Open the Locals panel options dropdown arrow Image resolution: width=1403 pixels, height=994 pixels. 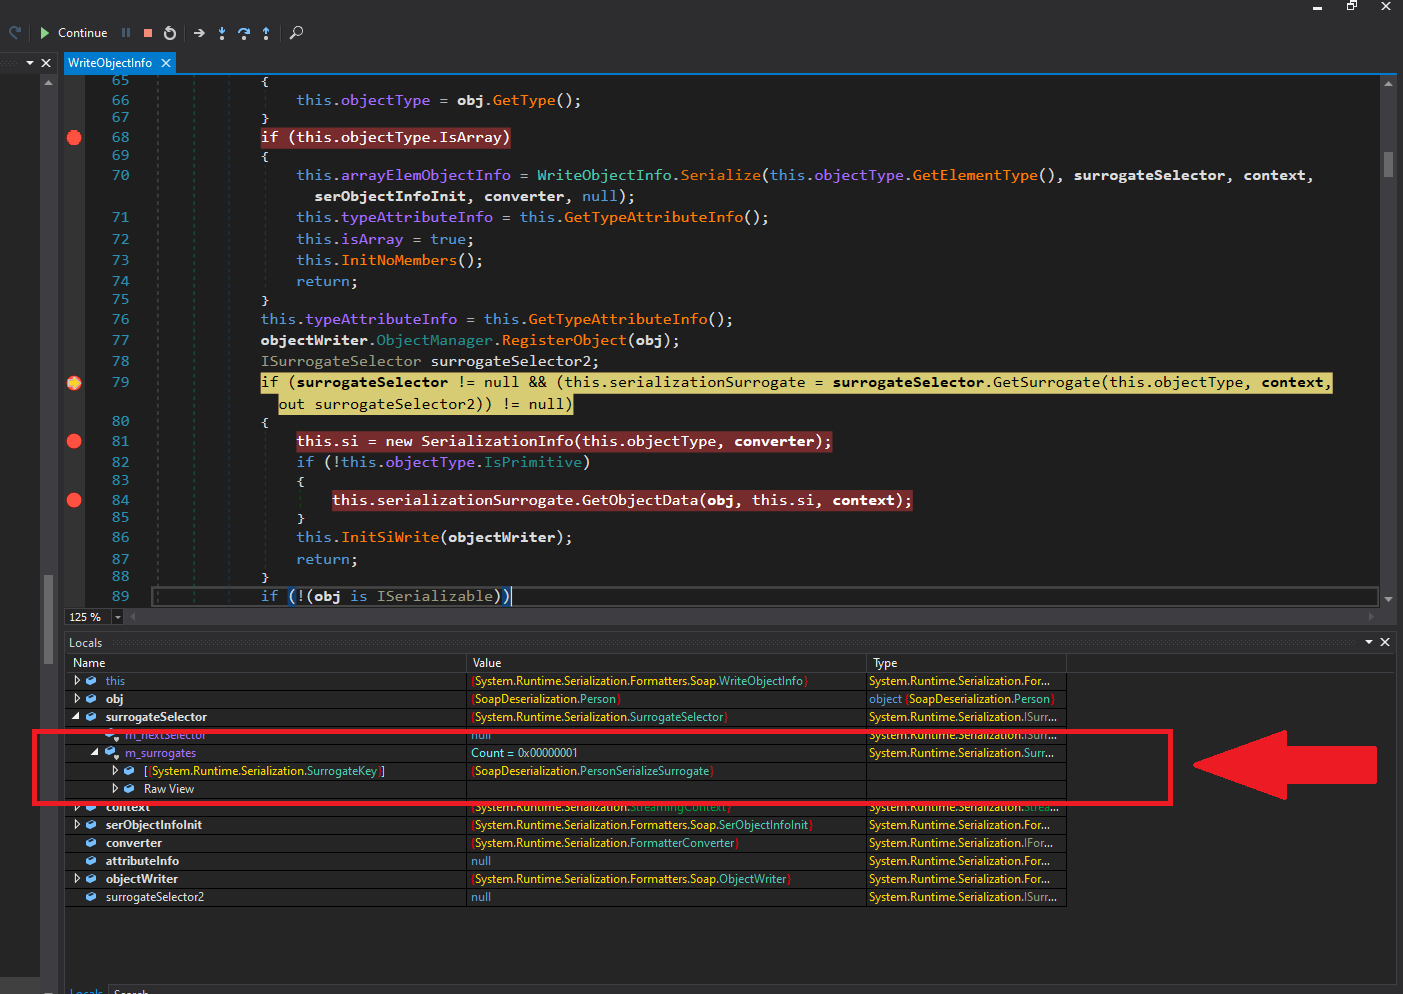point(1369,642)
